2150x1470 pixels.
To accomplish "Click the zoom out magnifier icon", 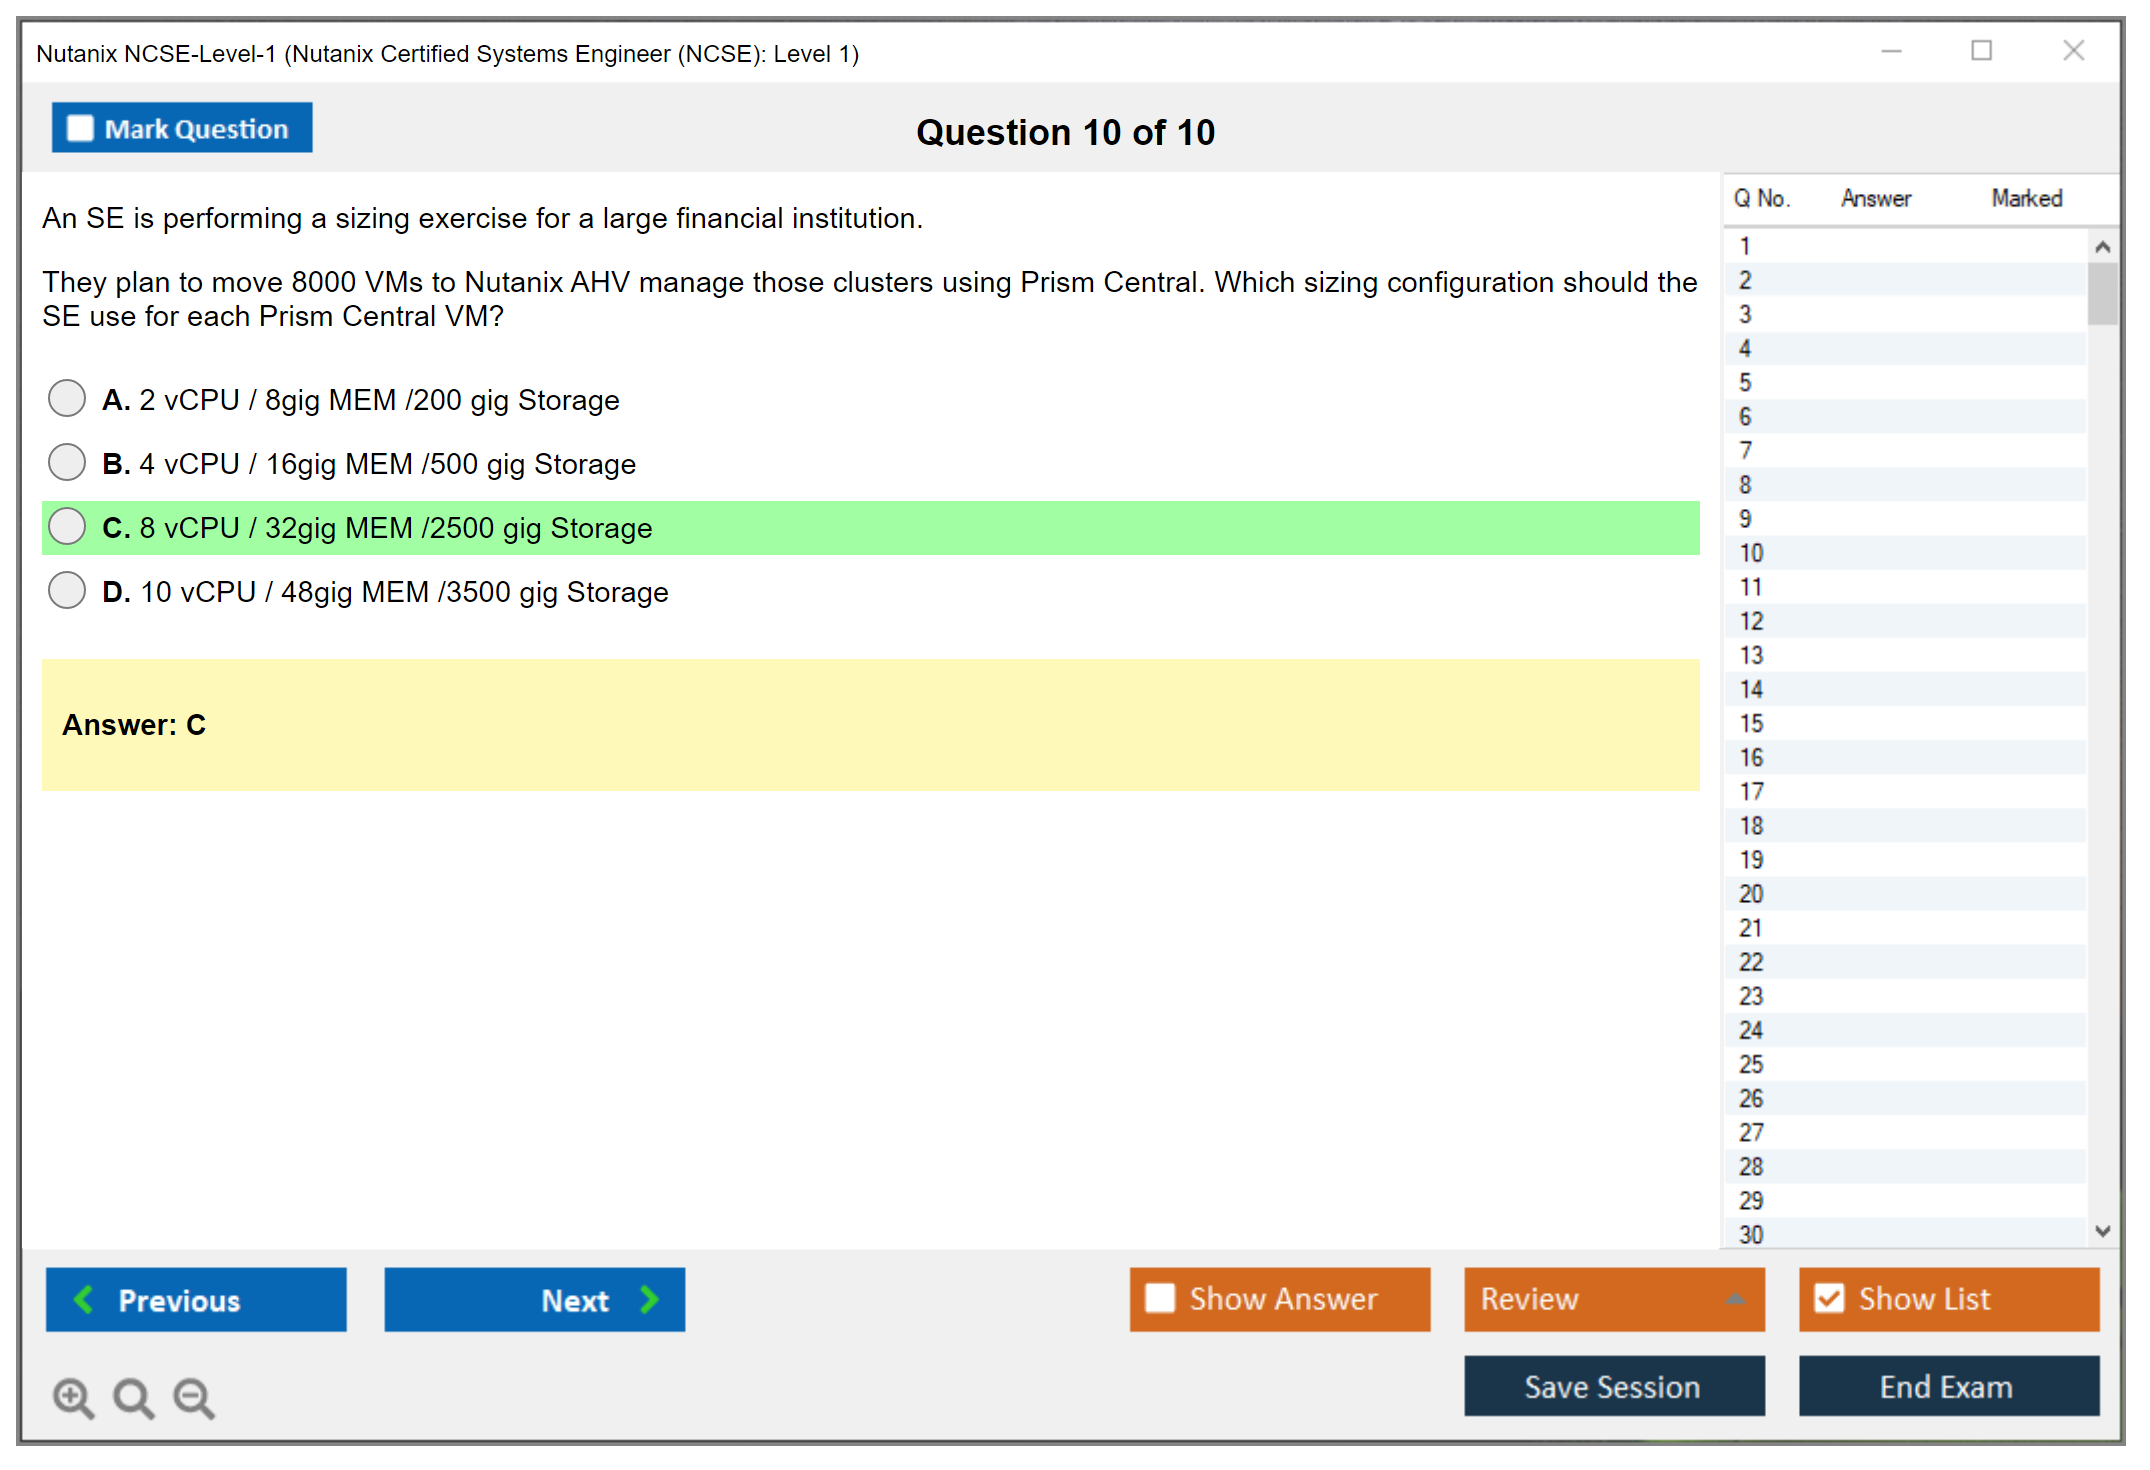I will (193, 1397).
